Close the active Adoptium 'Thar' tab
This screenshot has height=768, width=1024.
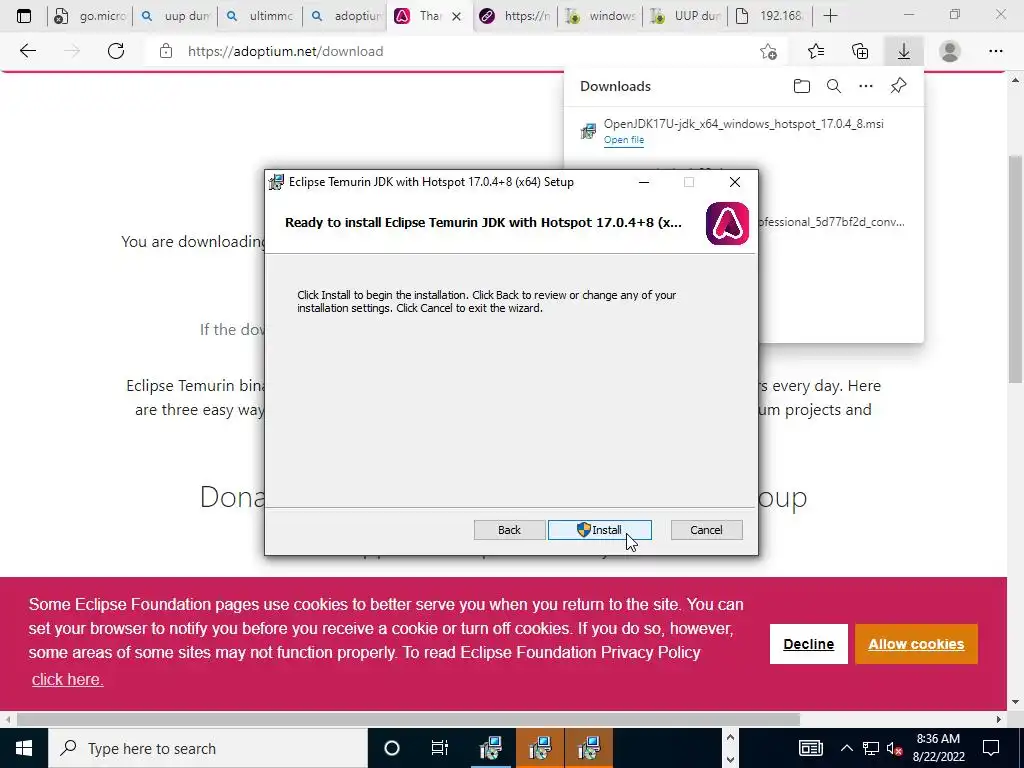pyautogui.click(x=457, y=16)
